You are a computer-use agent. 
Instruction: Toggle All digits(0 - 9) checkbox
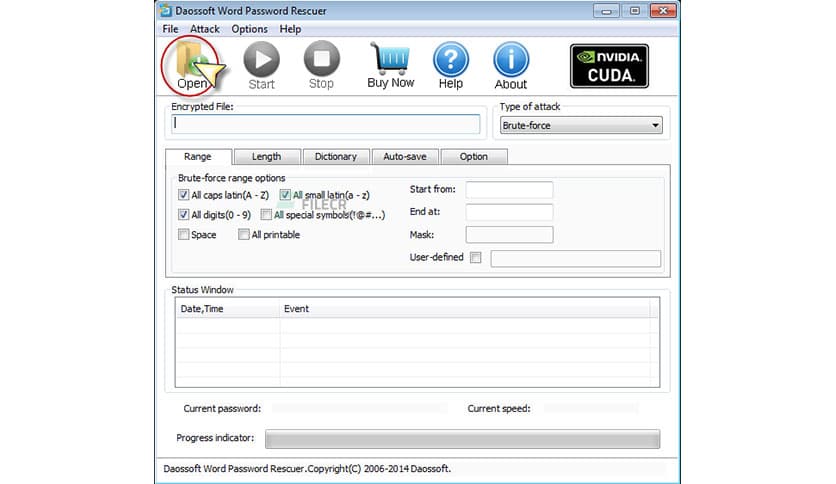click(183, 215)
